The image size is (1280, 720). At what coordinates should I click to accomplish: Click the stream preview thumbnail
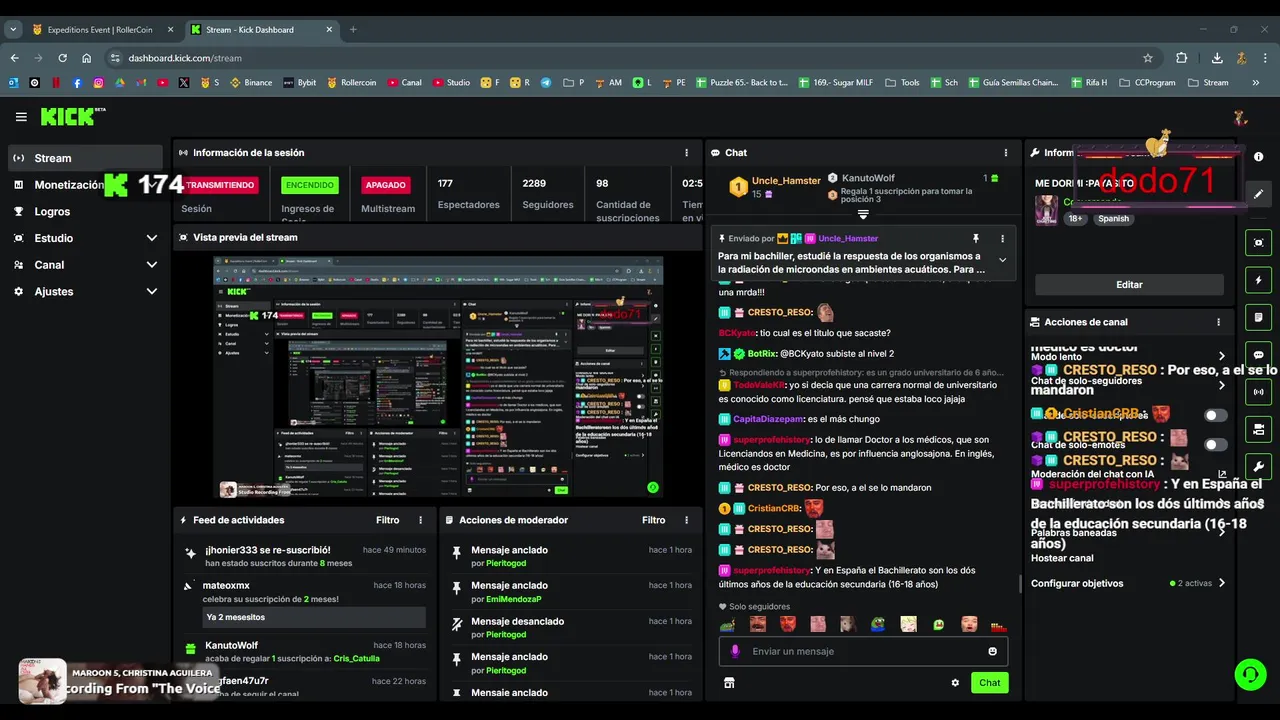click(x=438, y=378)
